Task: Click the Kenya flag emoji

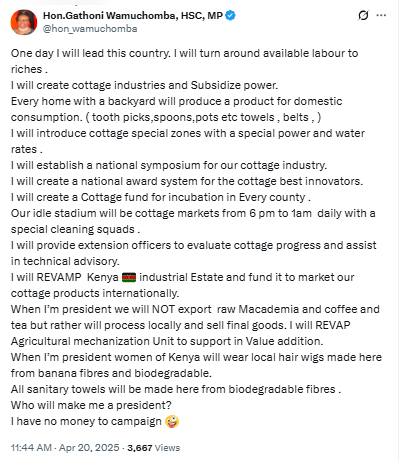Action: [129, 277]
